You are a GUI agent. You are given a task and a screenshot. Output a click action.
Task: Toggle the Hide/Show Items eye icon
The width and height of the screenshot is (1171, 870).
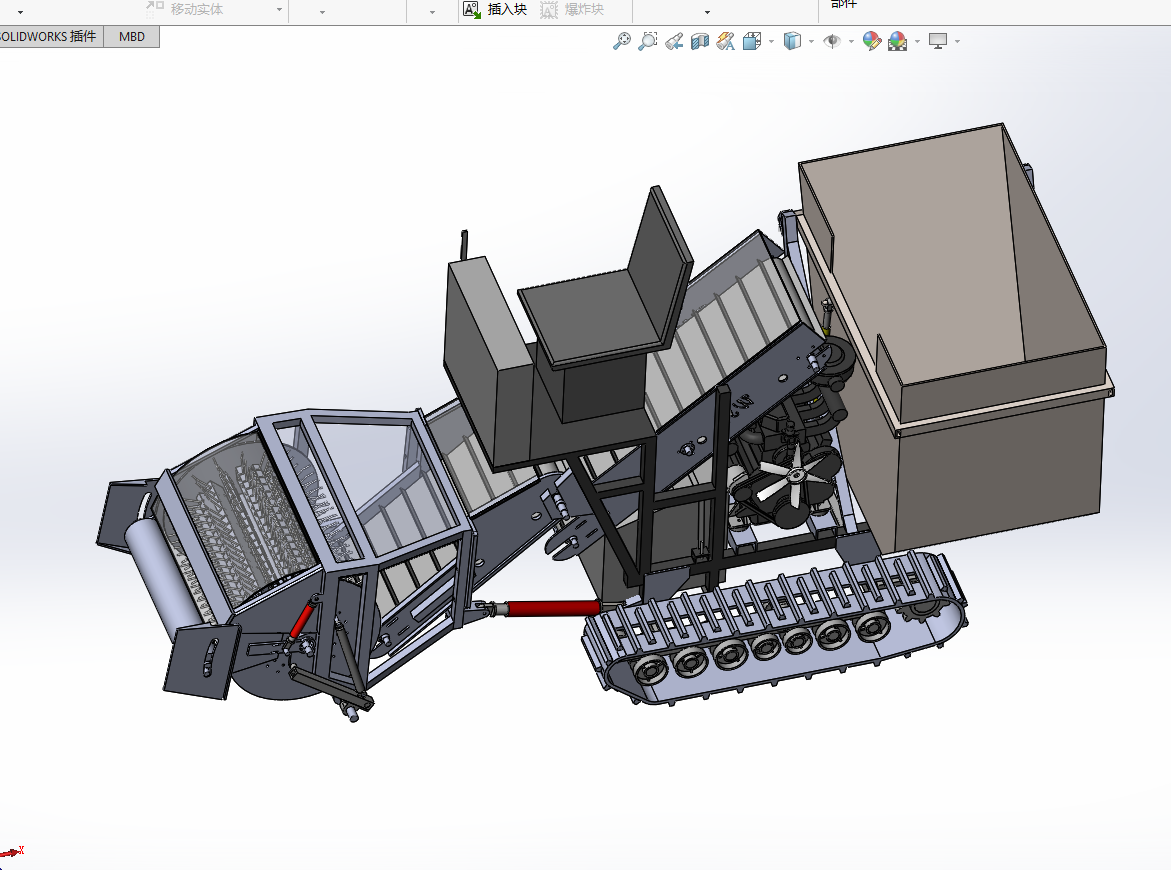click(x=832, y=41)
